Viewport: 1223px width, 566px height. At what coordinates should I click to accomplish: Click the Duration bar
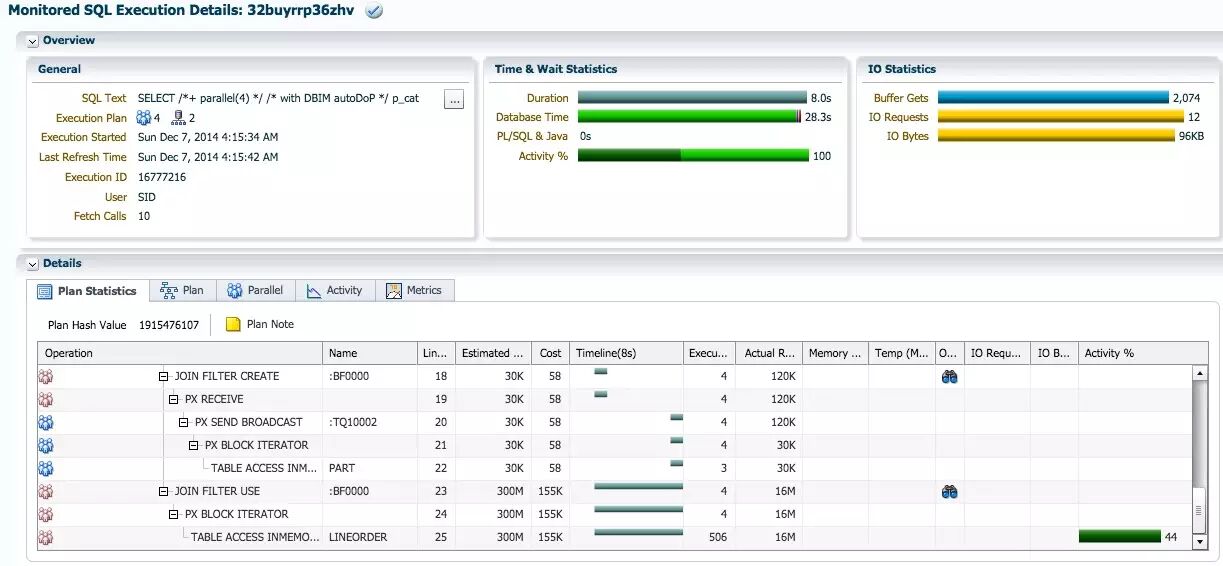[692, 98]
